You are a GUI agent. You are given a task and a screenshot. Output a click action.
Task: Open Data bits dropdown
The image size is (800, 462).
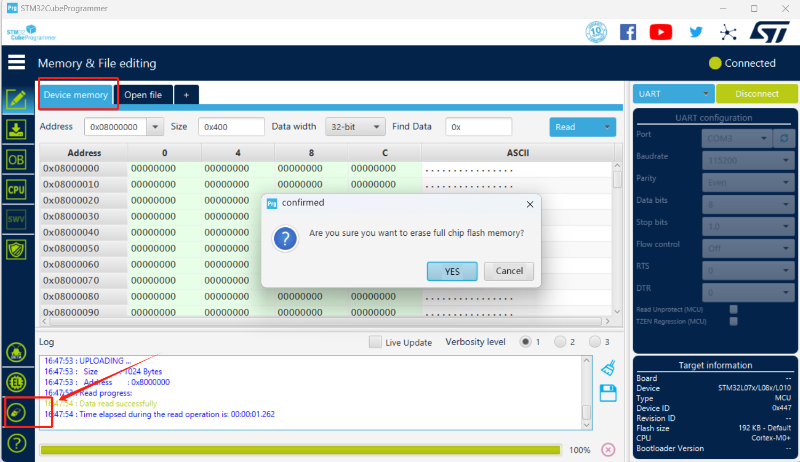tap(748, 204)
